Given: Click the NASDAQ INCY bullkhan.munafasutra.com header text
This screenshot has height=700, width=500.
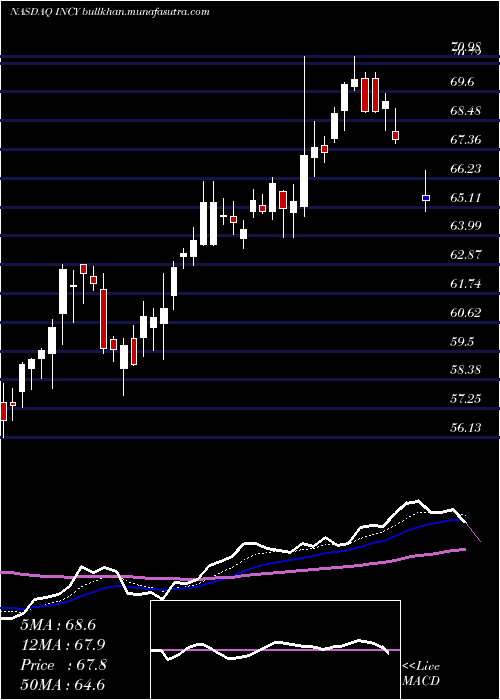Looking at the screenshot, I should point(109,12).
